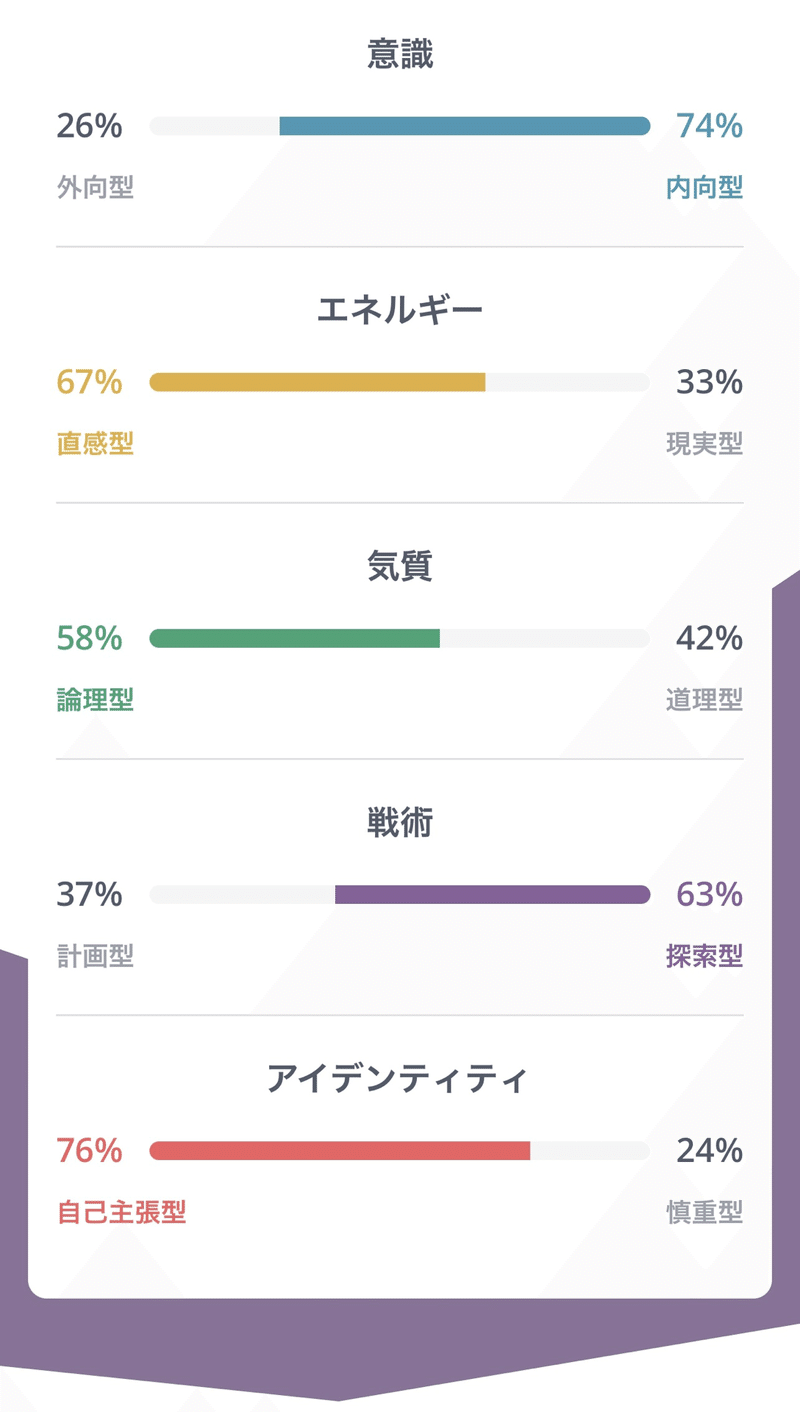Screen dimensions: 800x1412
Task: Click the purple 戦術 progress bar
Action: 492,894
